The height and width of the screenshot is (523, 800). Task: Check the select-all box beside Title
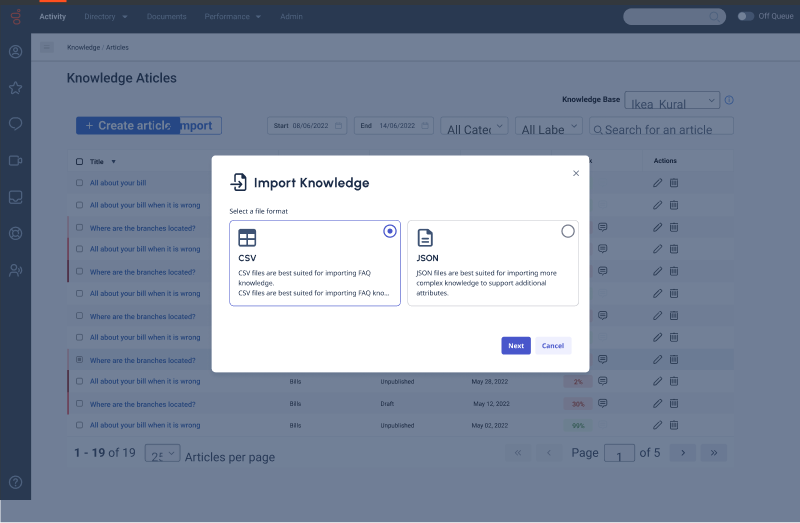(80, 162)
